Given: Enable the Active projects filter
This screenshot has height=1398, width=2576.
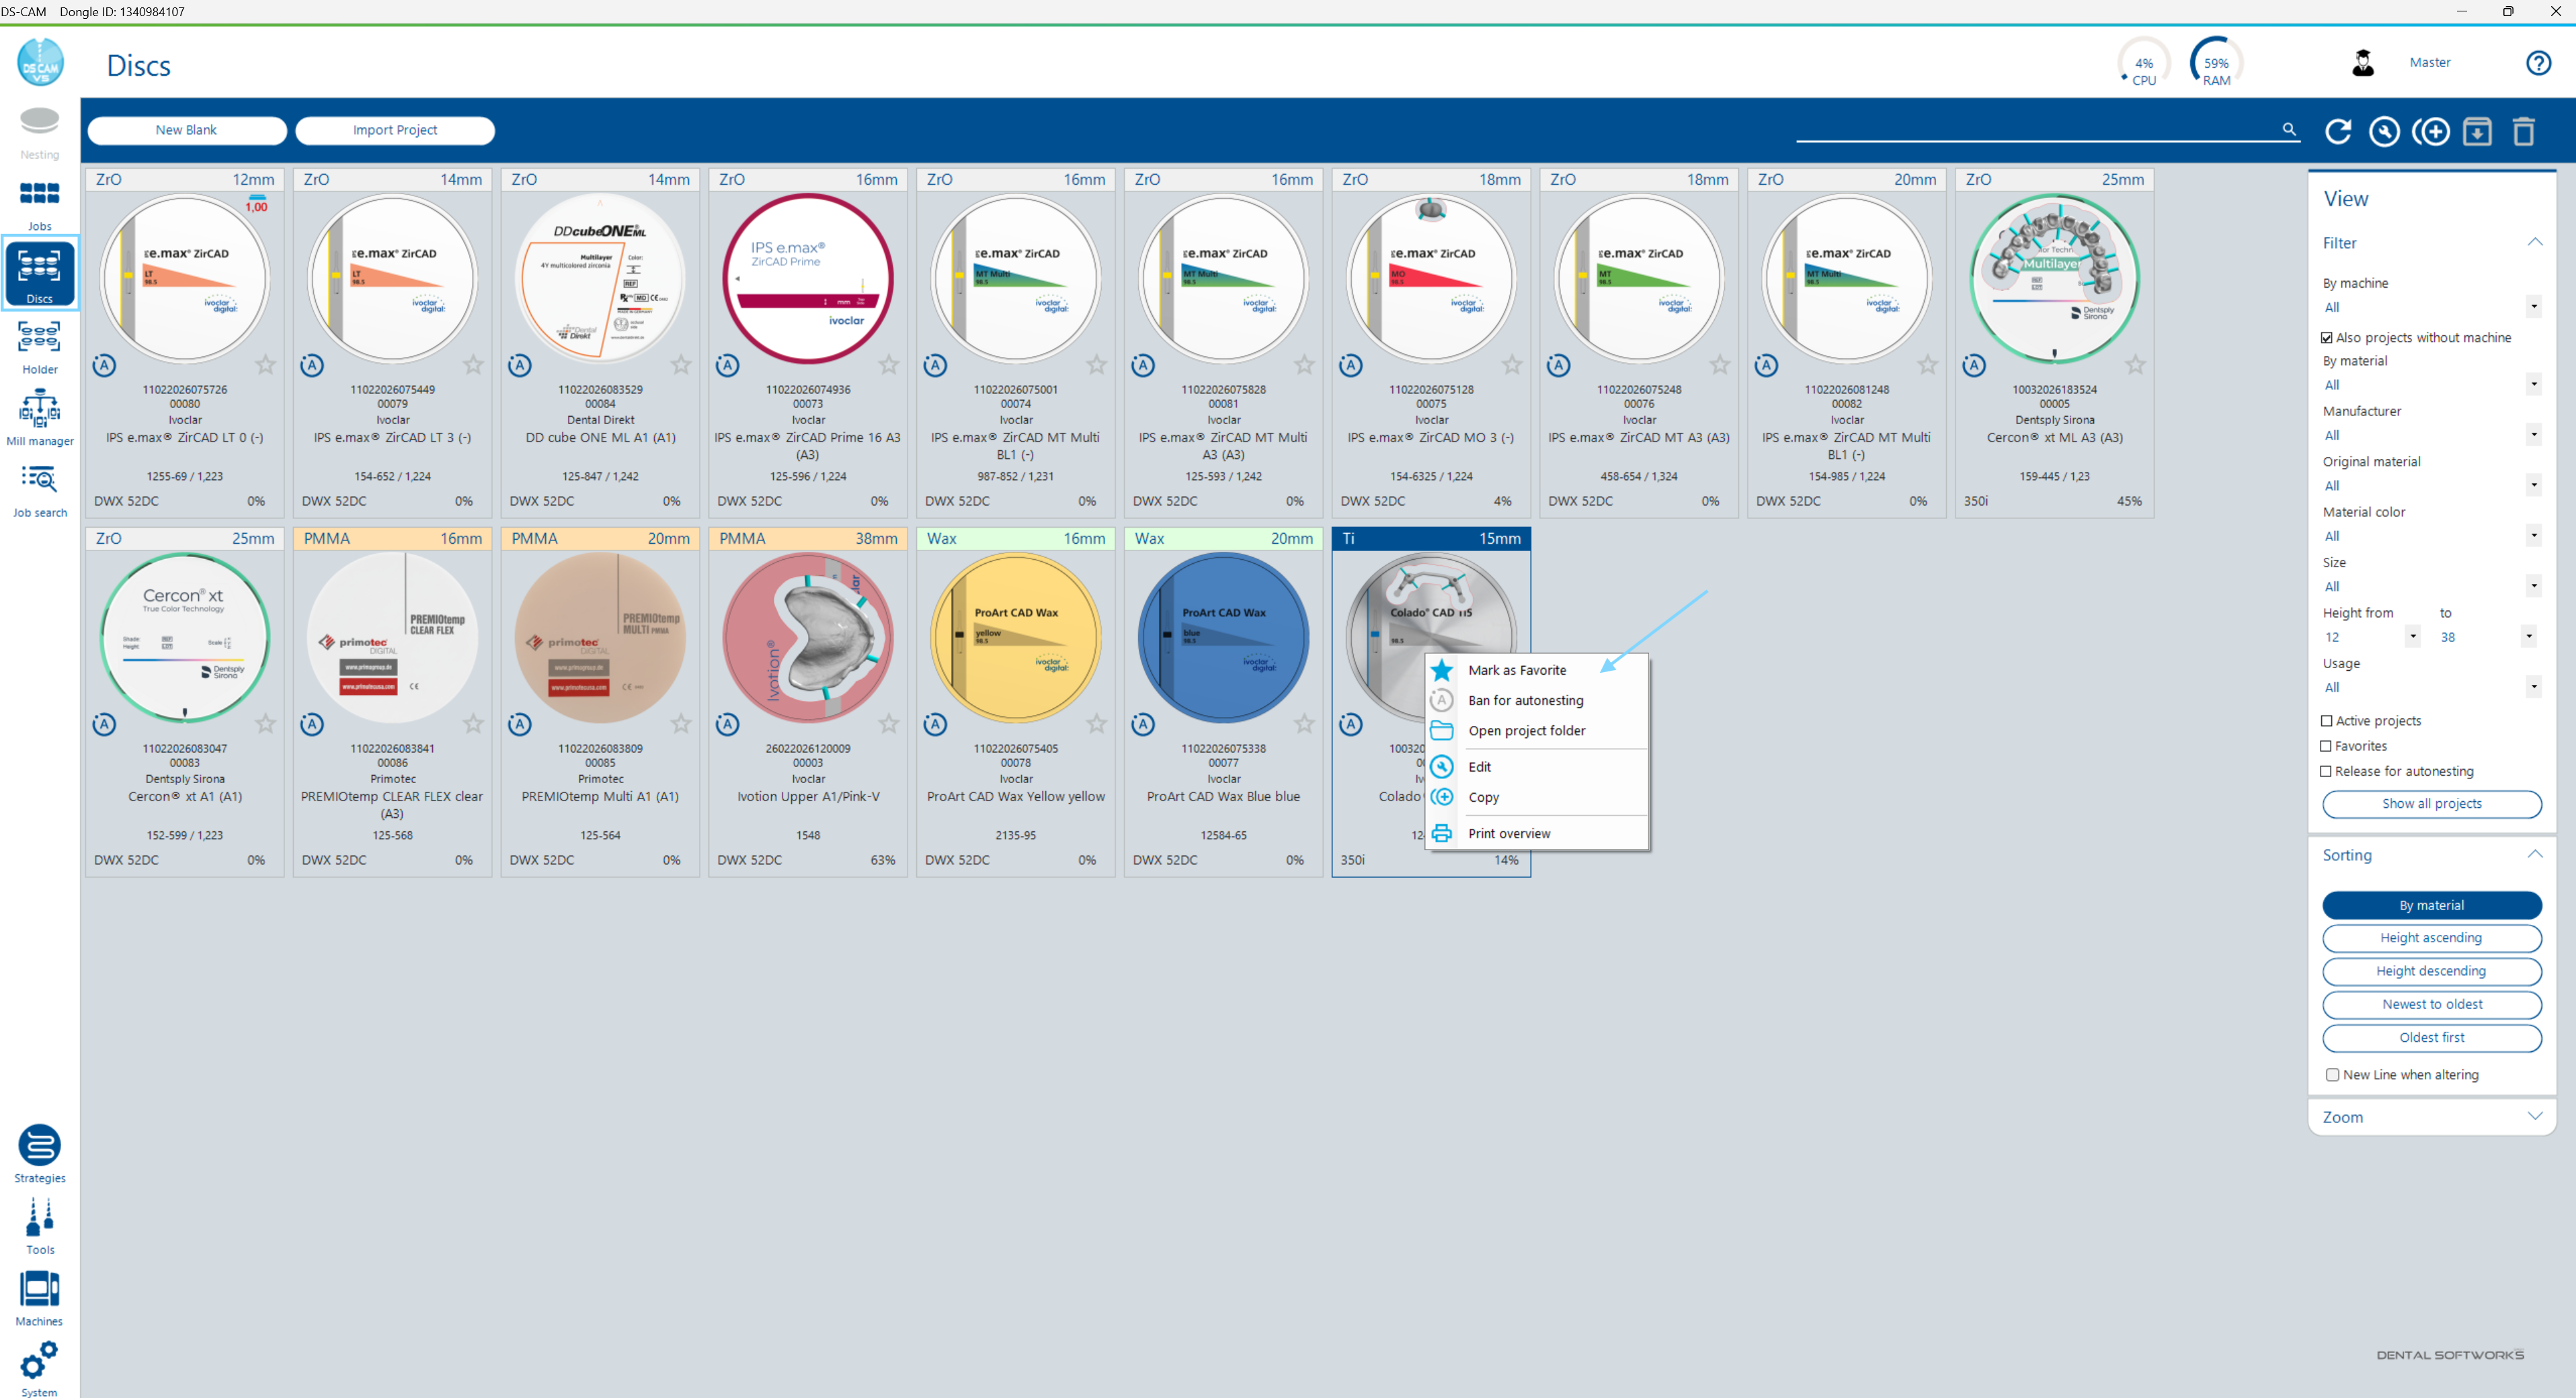Looking at the screenshot, I should (2326, 720).
